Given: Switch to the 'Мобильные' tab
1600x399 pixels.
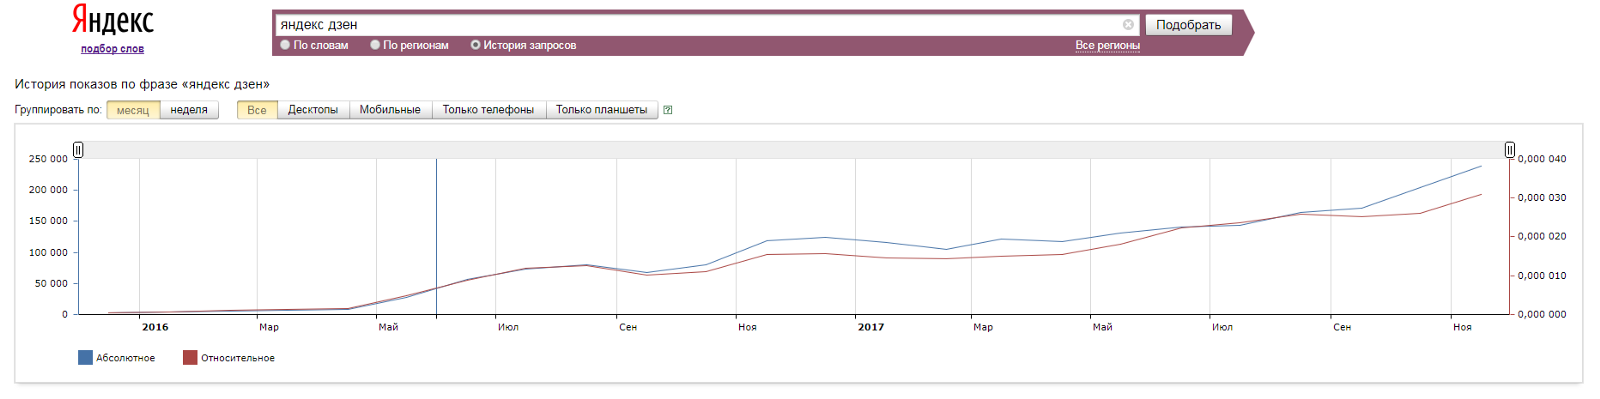Looking at the screenshot, I should click(390, 110).
